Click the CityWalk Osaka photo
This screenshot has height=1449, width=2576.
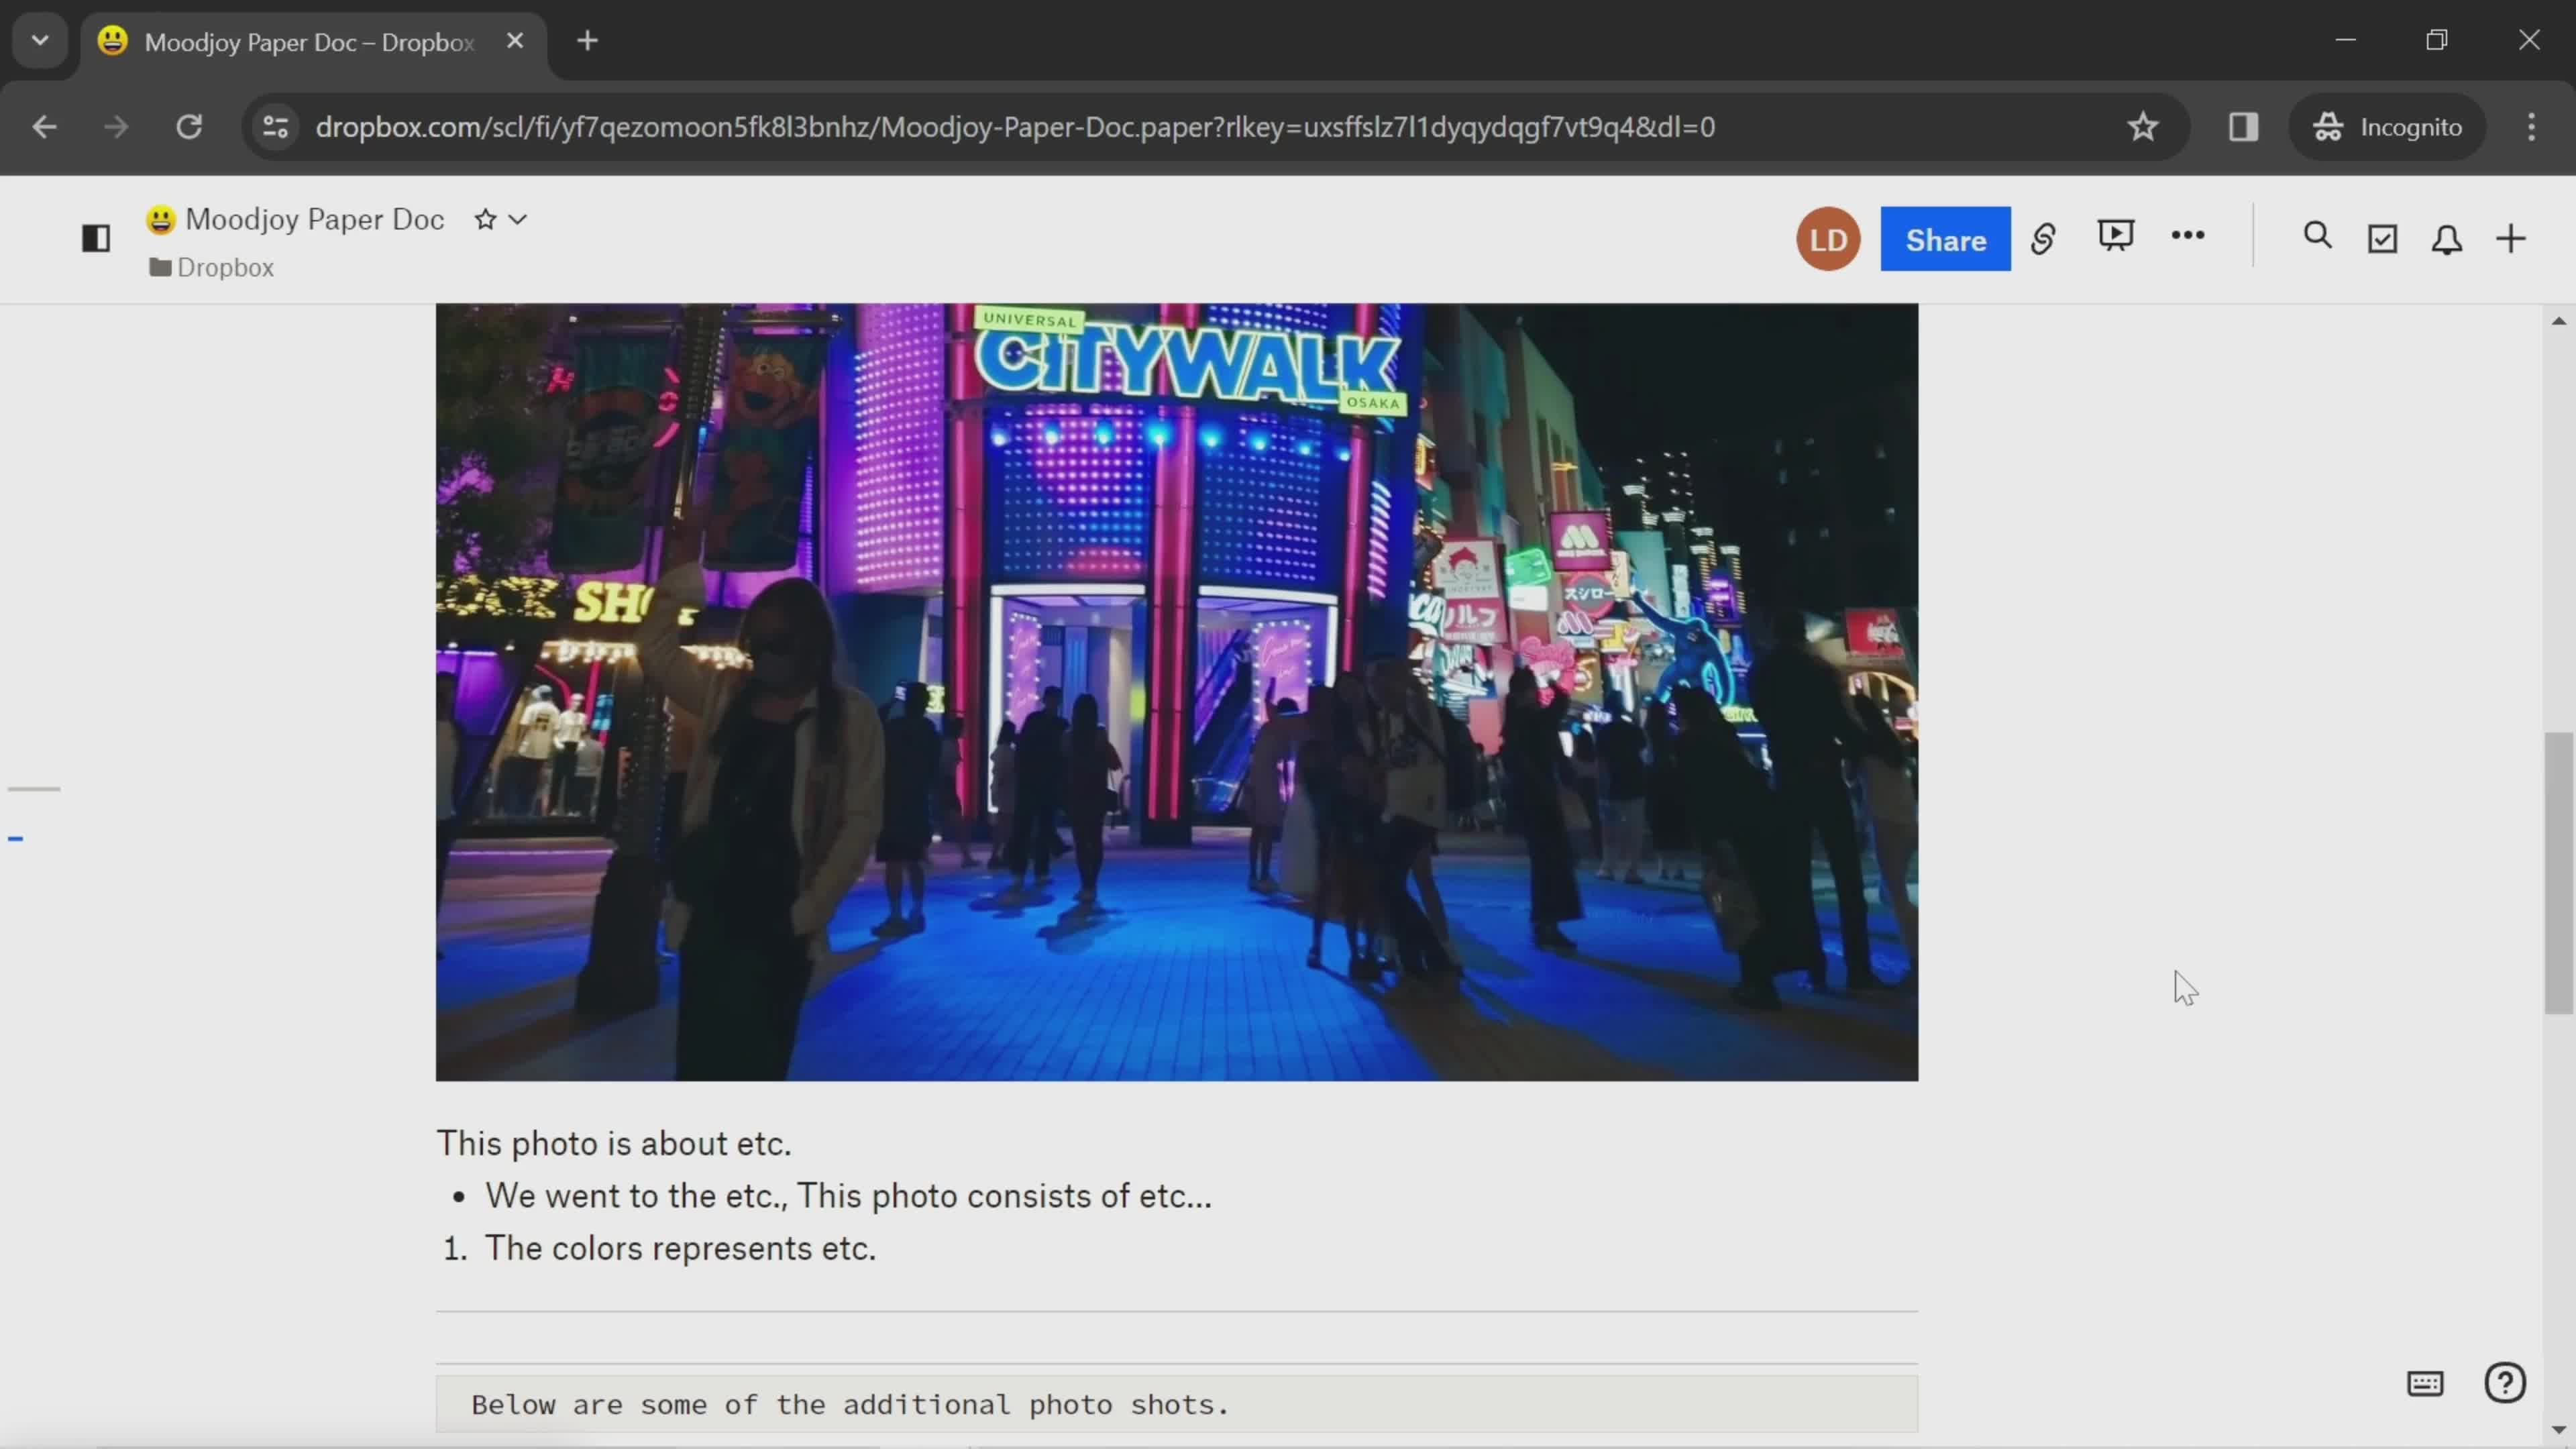[x=1177, y=692]
